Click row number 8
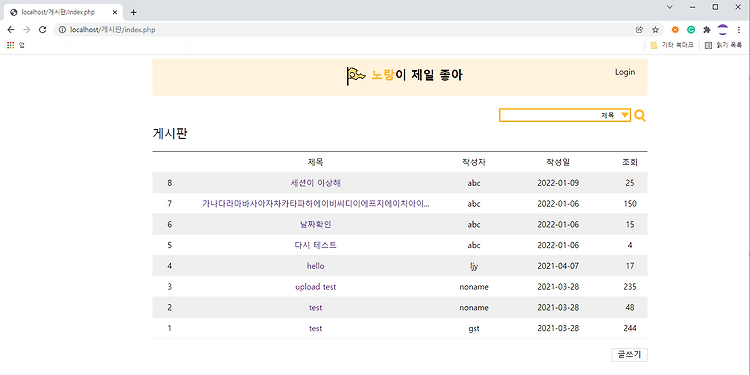Screen dimensions: 750x375 [x=170, y=183]
